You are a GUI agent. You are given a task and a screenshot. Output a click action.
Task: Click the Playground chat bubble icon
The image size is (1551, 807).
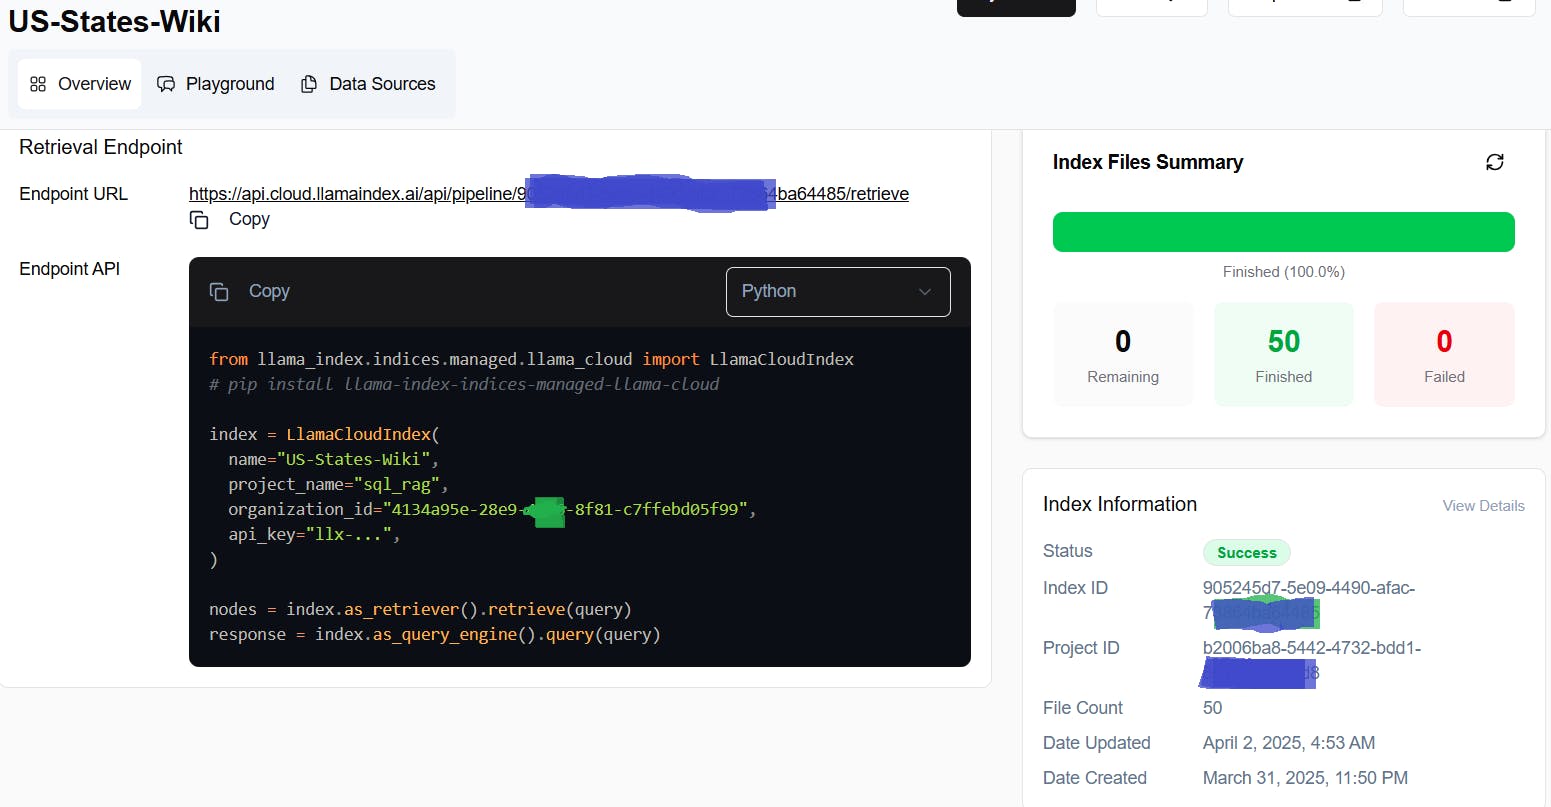click(x=166, y=84)
